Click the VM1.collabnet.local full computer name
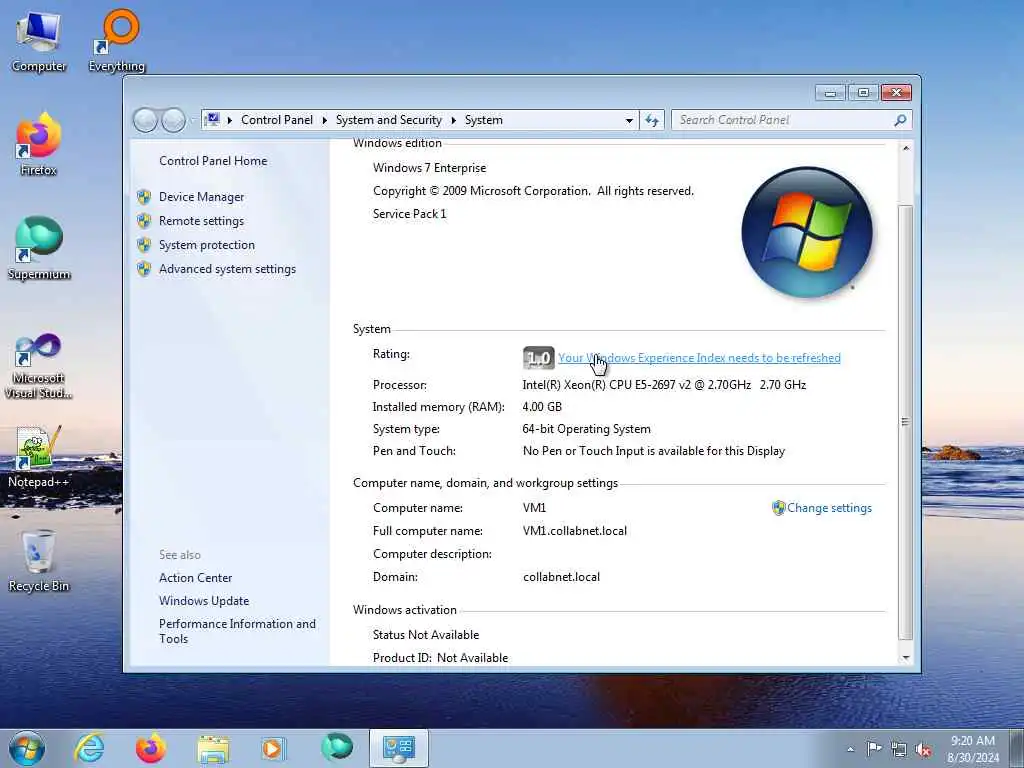This screenshot has width=1024, height=768. coord(575,531)
